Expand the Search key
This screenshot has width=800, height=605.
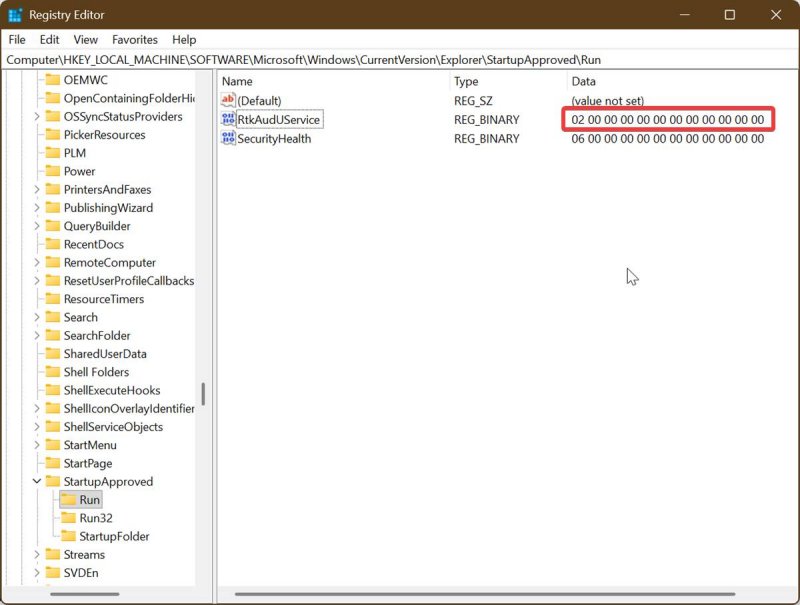click(x=37, y=317)
